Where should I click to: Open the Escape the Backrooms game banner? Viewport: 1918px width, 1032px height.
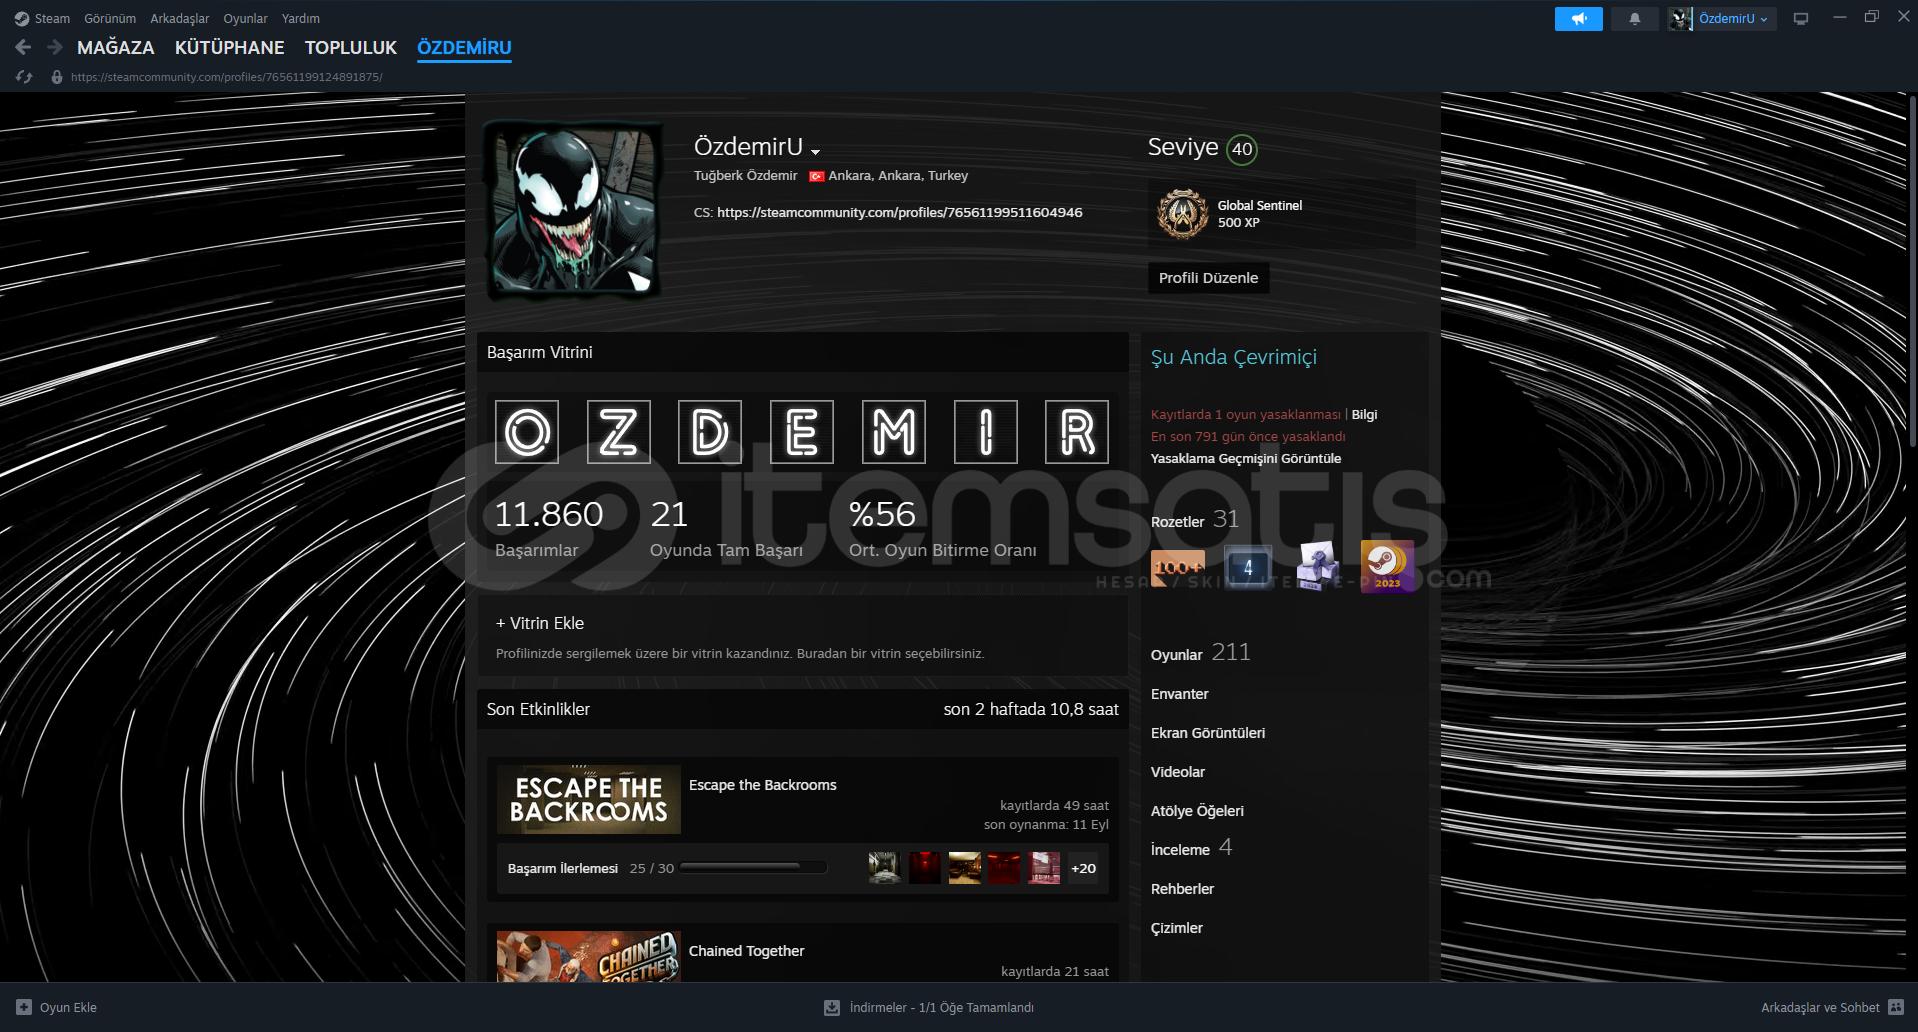click(589, 800)
